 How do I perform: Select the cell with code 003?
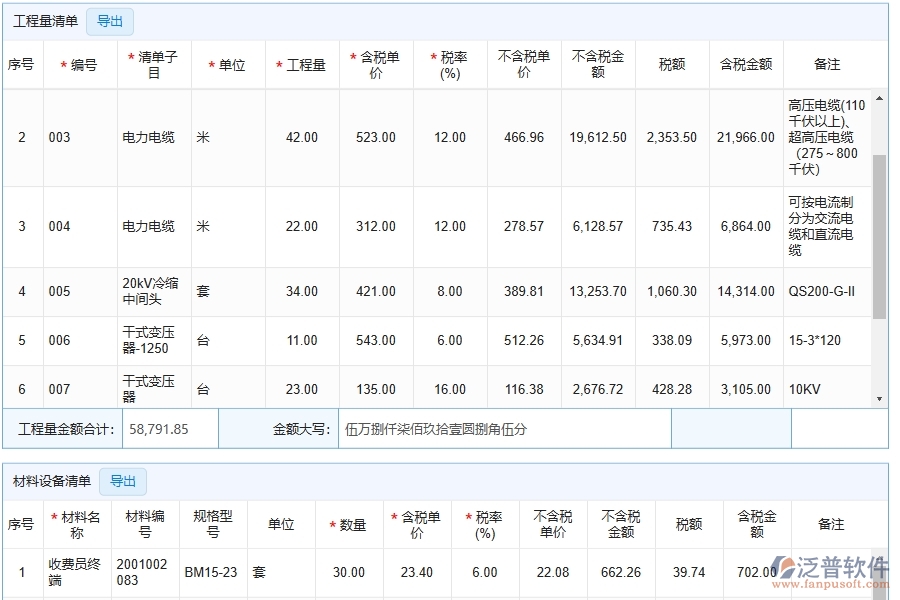pyautogui.click(x=80, y=138)
